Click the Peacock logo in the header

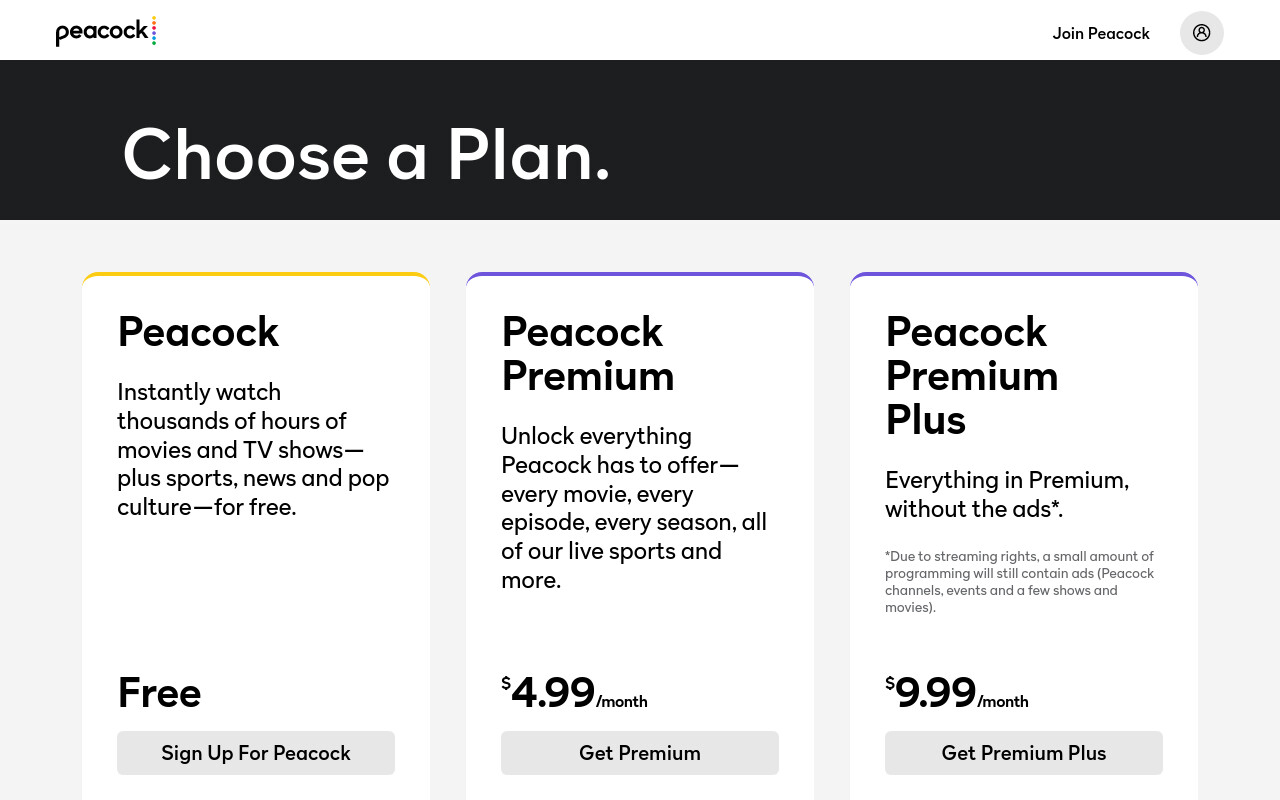tap(106, 32)
